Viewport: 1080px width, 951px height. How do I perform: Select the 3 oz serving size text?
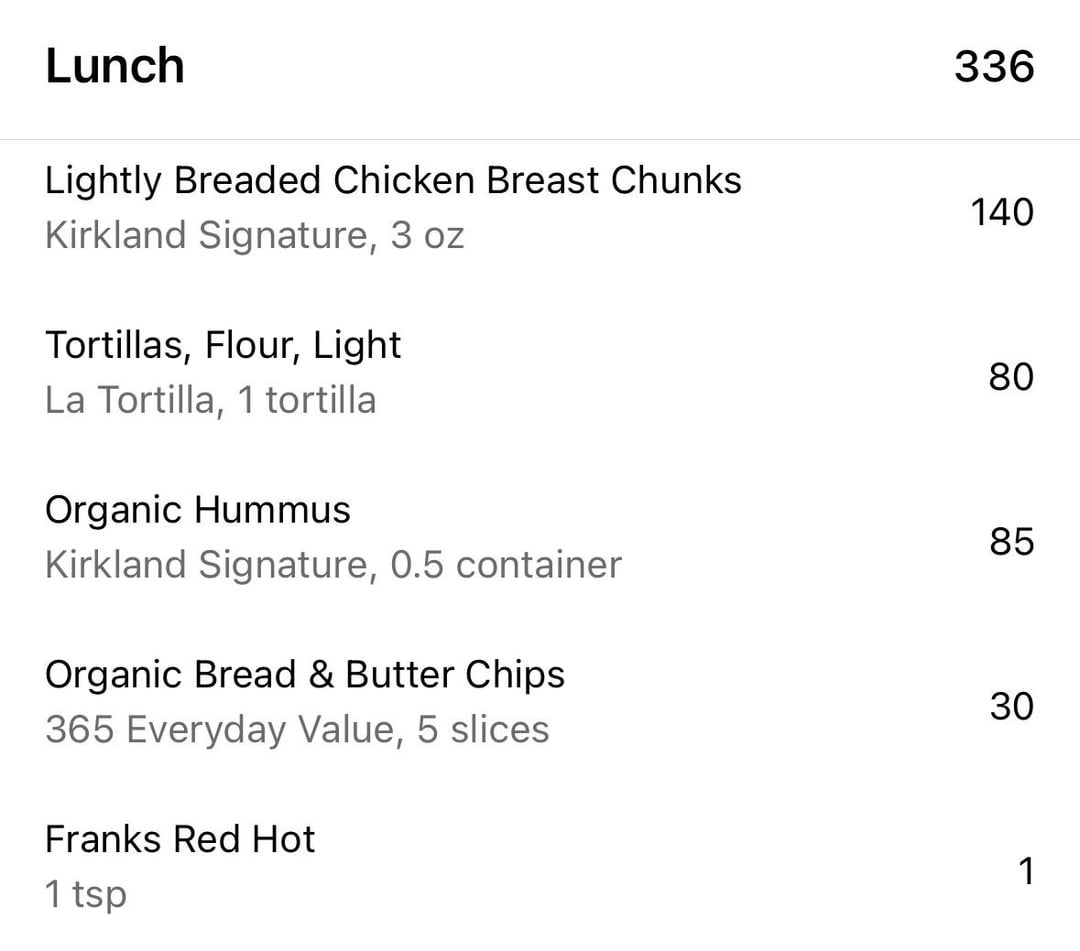click(427, 236)
